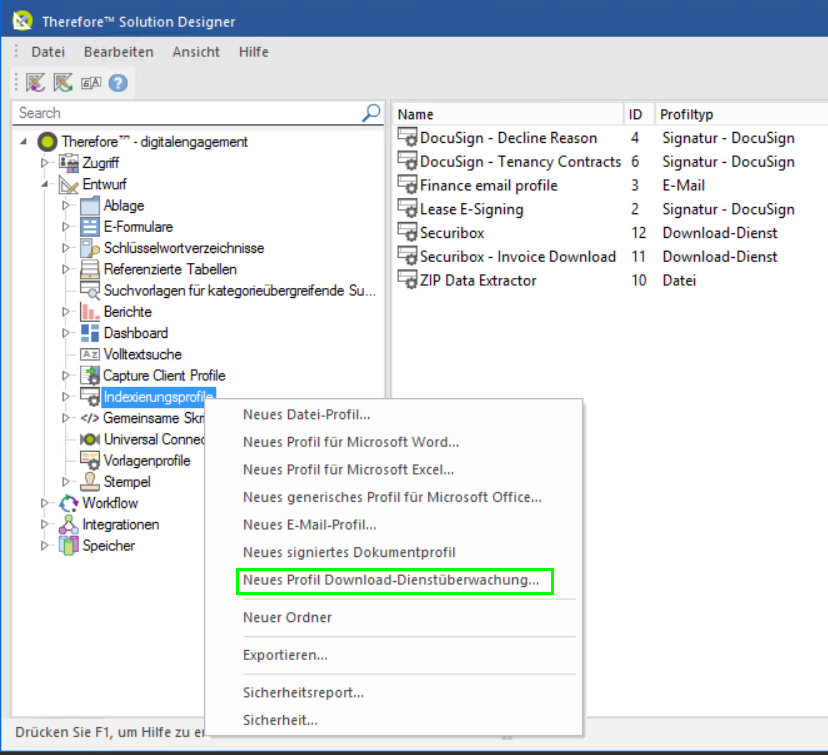Select the Lease E-Signing row
The image size is (828, 755).
point(610,209)
